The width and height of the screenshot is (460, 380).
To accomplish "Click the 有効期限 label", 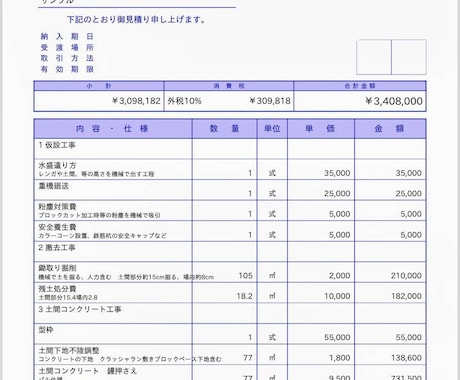I will pyautogui.click(x=67, y=69).
